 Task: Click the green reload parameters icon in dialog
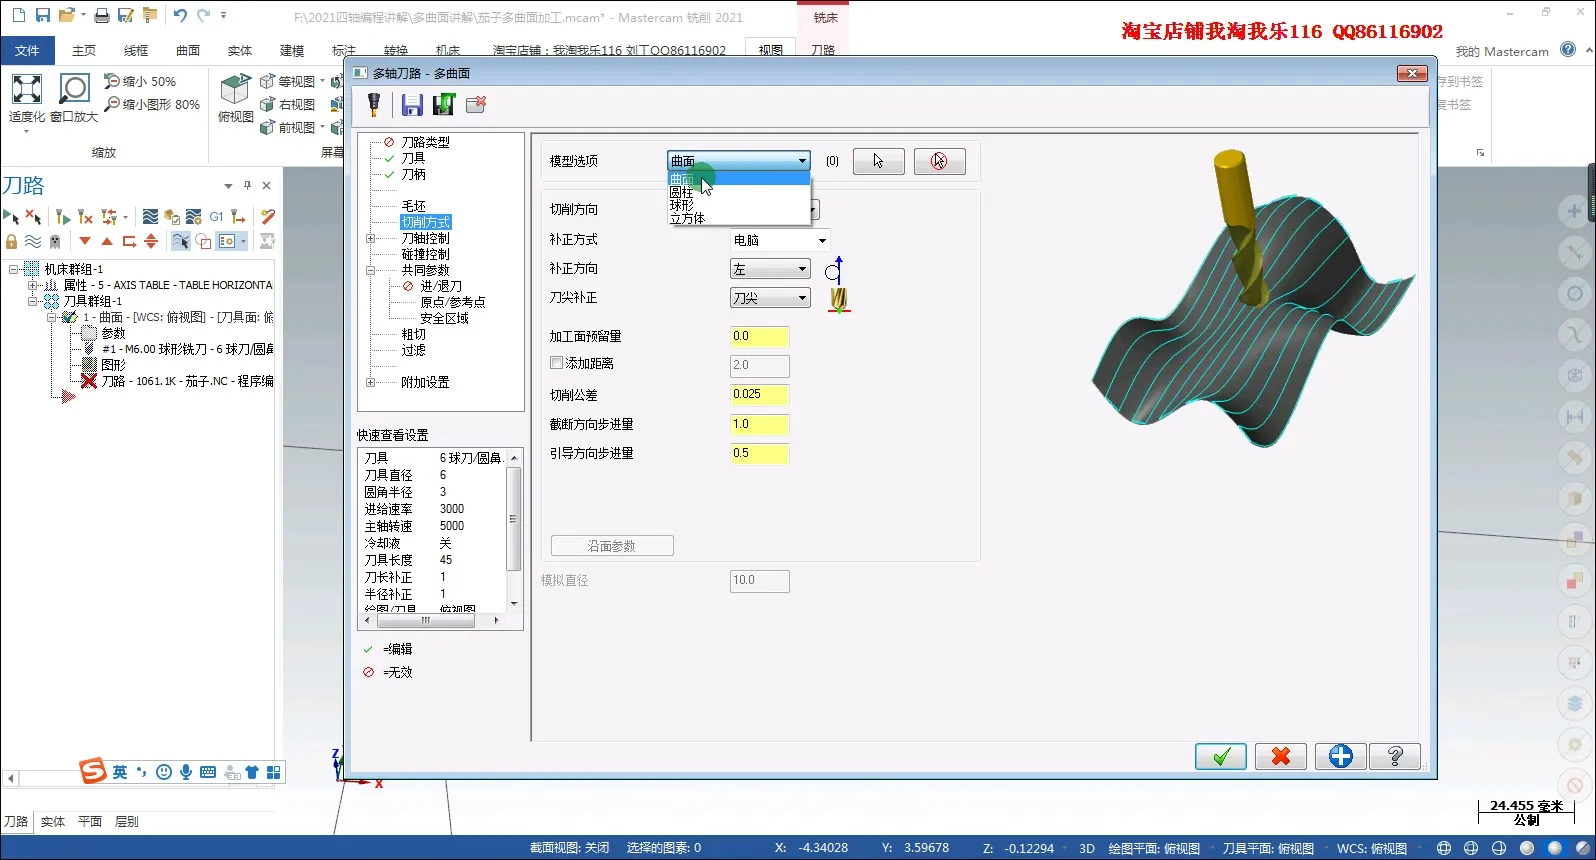coord(444,104)
